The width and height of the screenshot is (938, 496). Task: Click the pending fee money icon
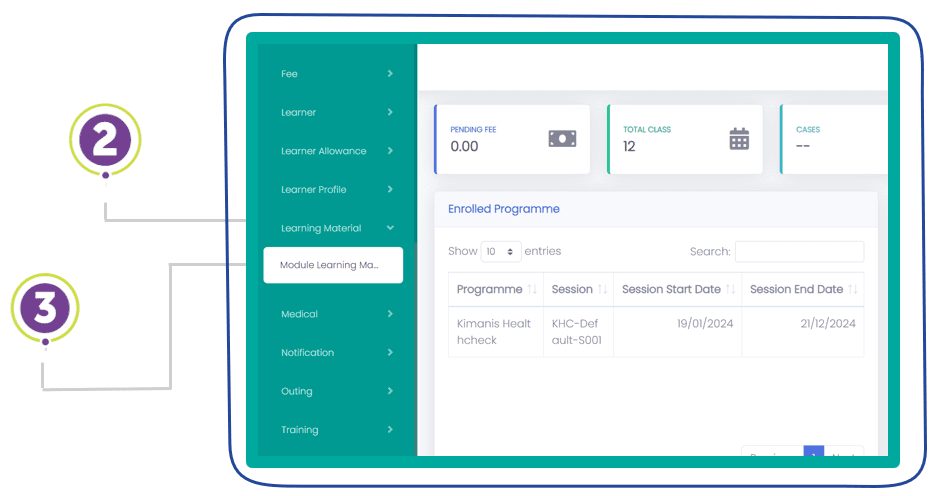562,139
